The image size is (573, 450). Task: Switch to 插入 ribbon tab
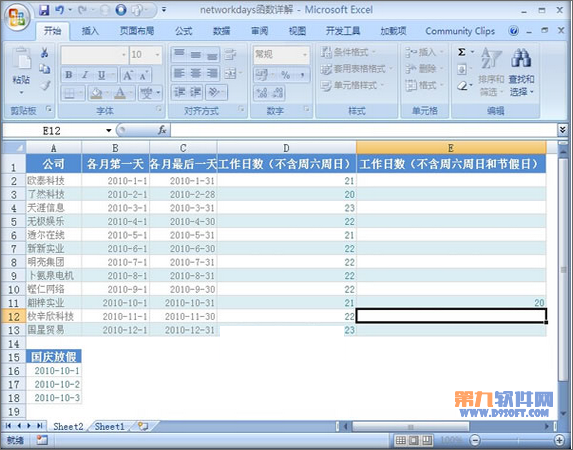pos(90,31)
